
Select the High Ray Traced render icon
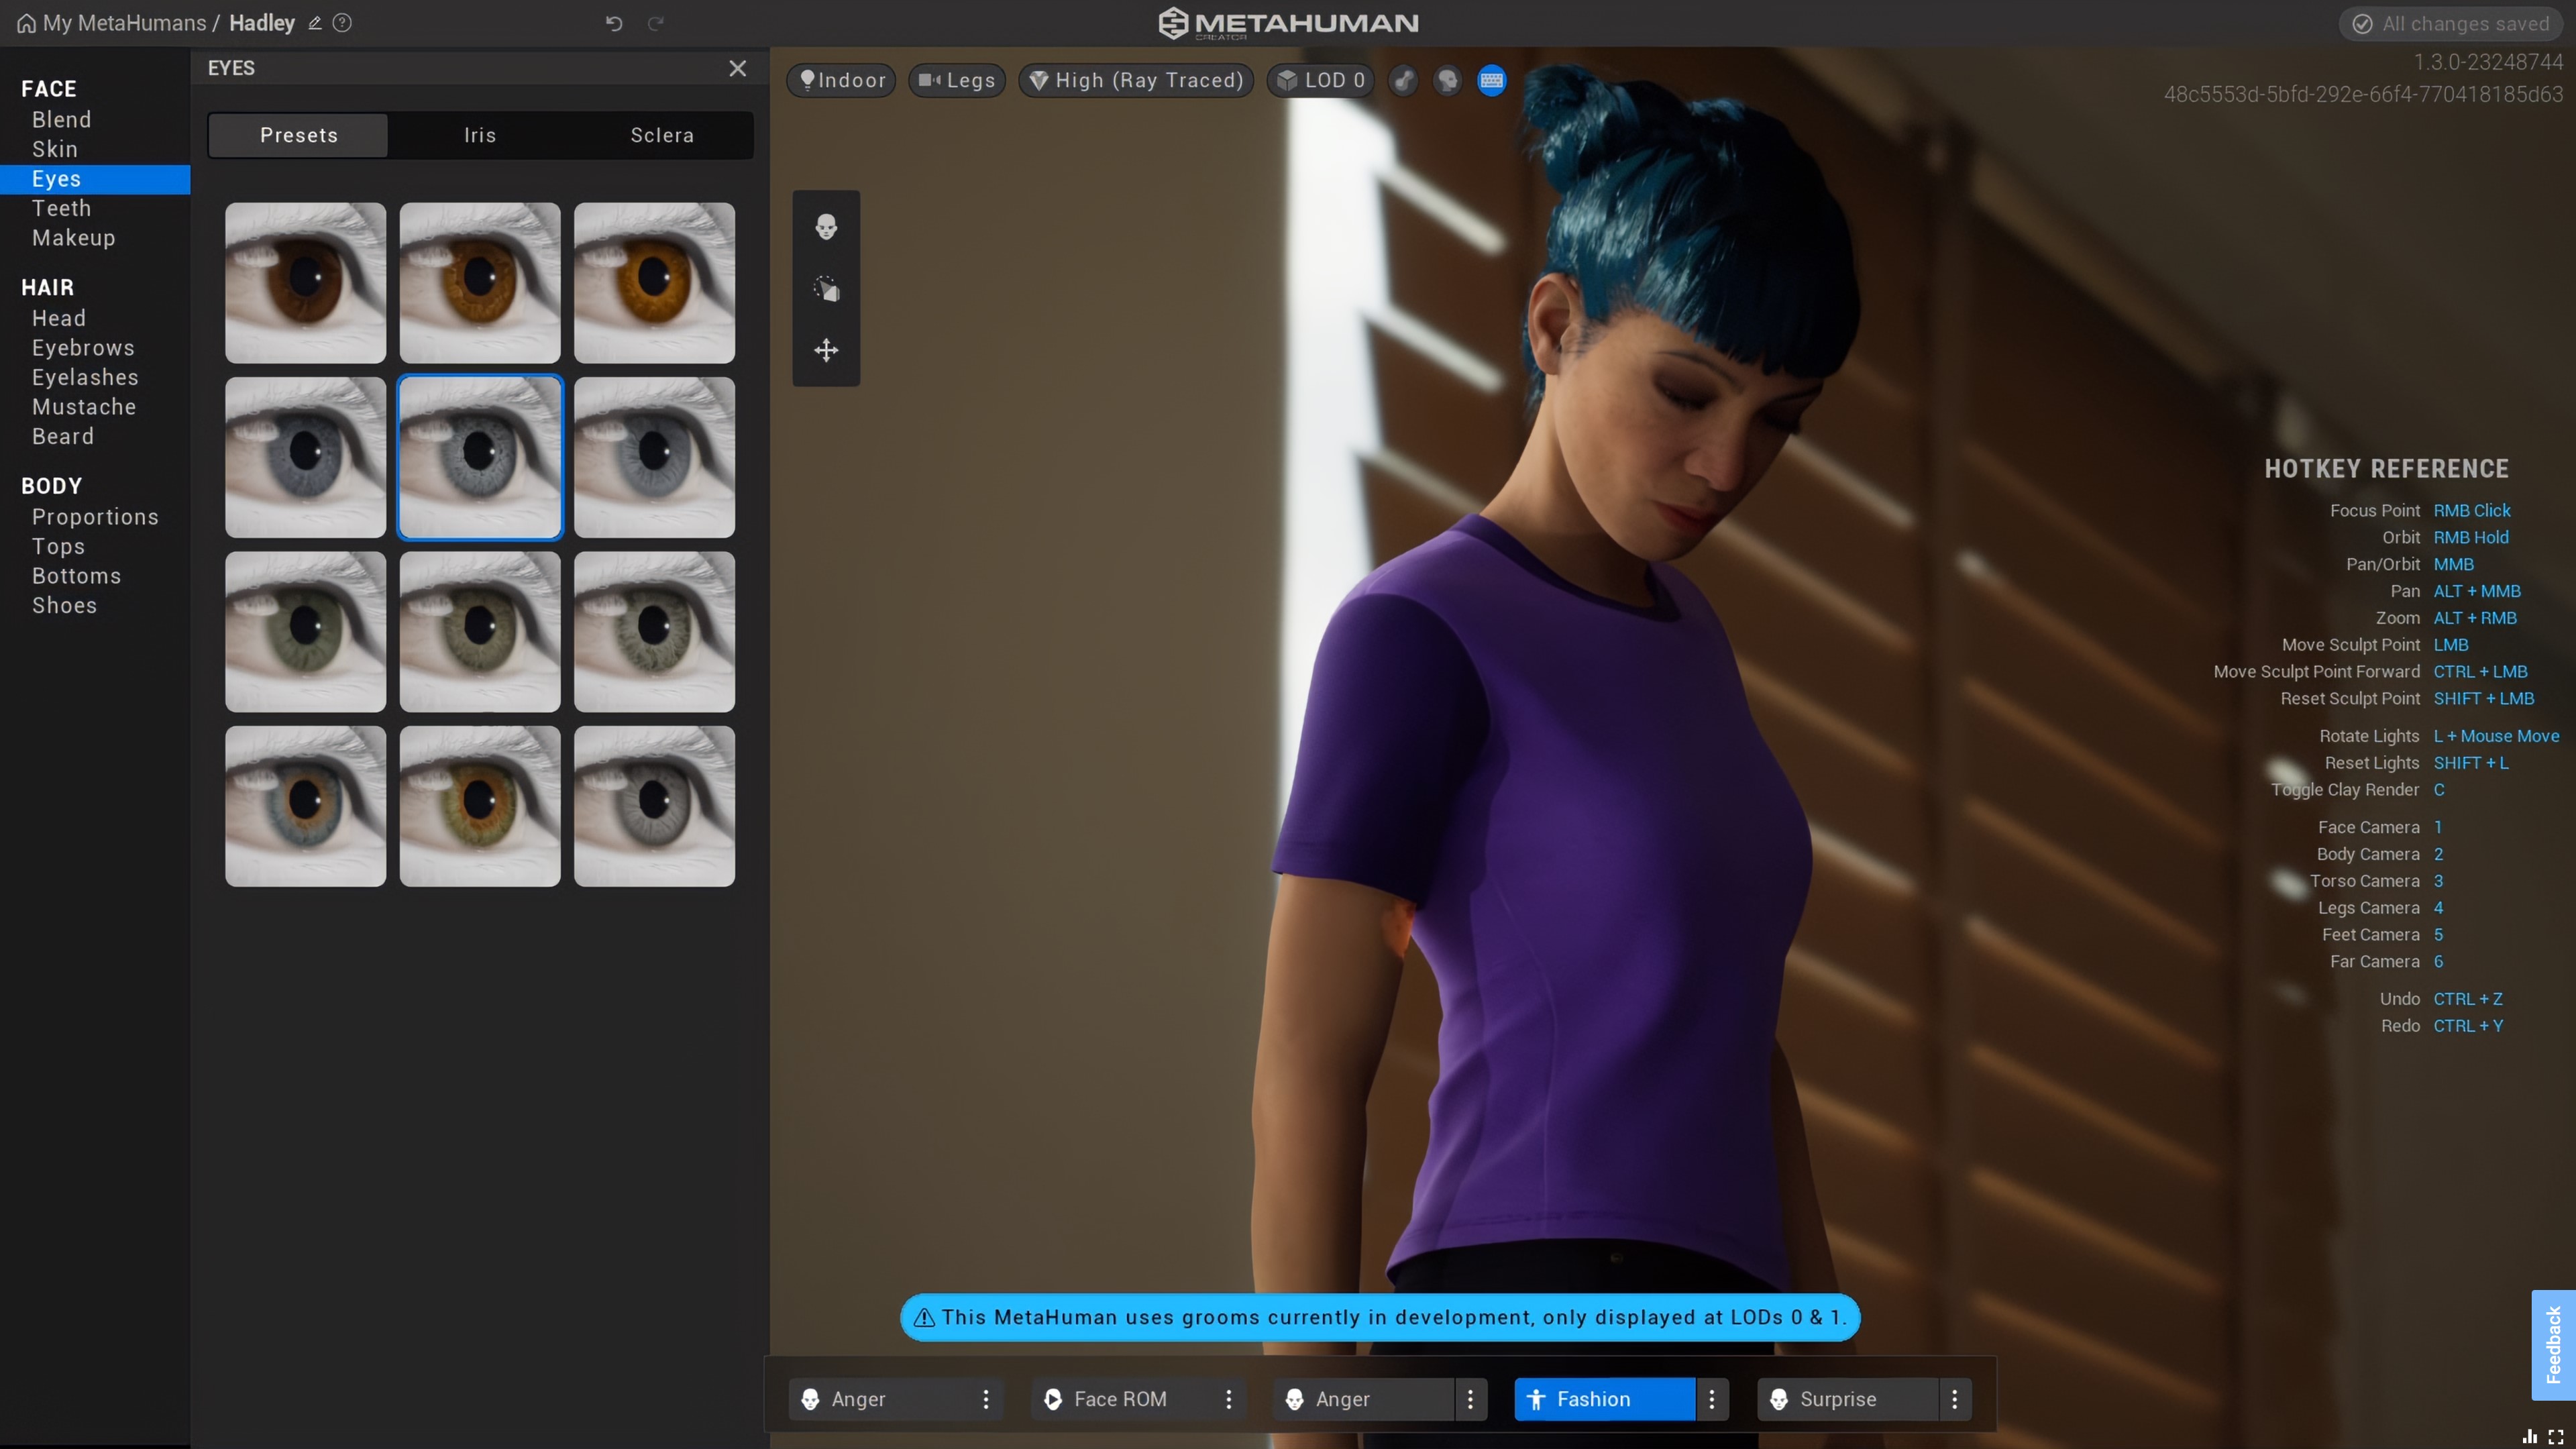(x=1136, y=80)
